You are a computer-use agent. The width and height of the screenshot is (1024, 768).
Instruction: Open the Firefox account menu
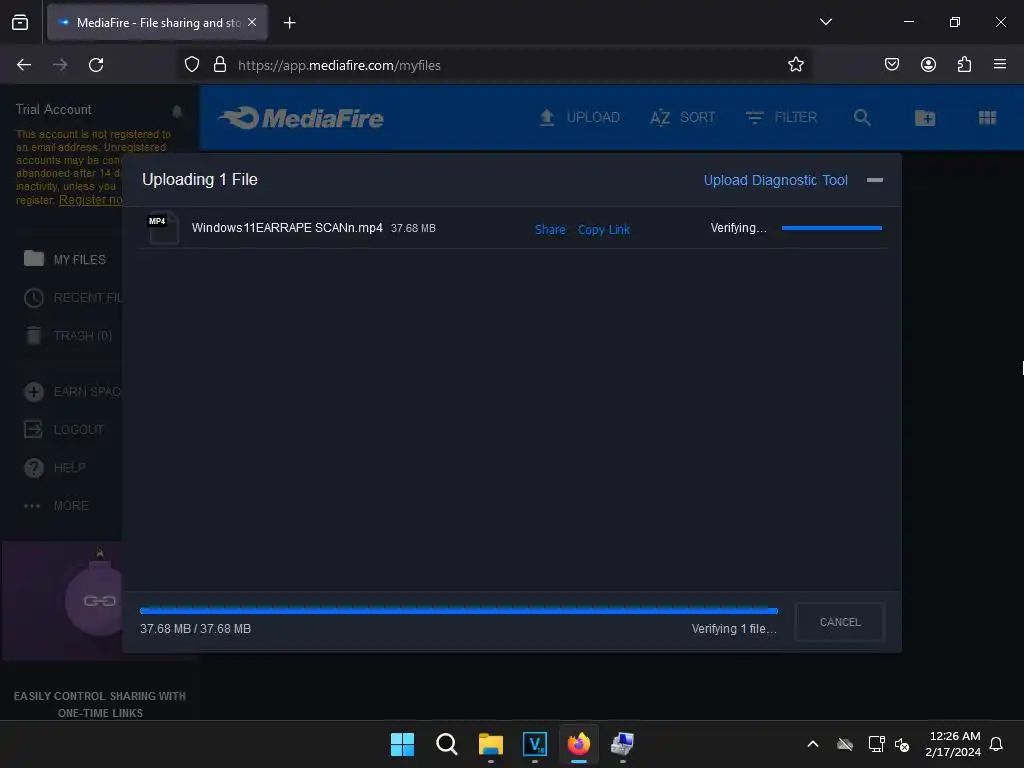(x=928, y=64)
